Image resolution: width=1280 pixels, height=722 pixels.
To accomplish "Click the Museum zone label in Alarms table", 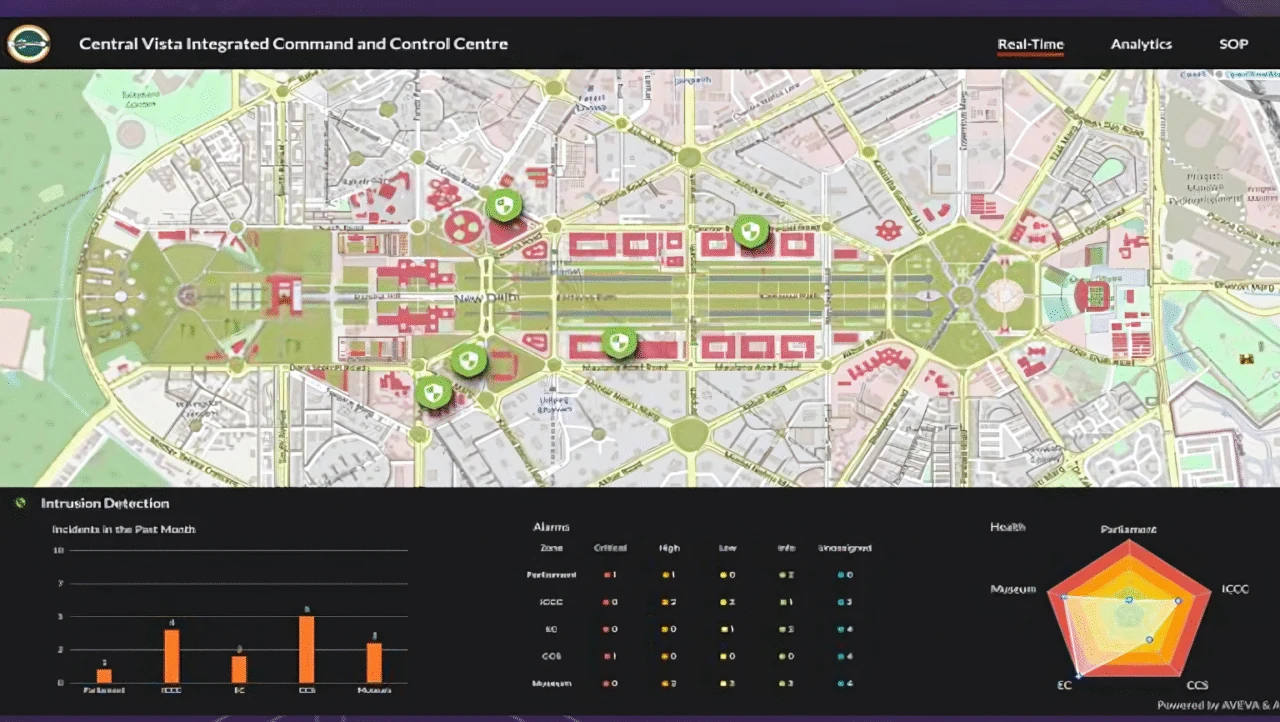I will pos(552,683).
